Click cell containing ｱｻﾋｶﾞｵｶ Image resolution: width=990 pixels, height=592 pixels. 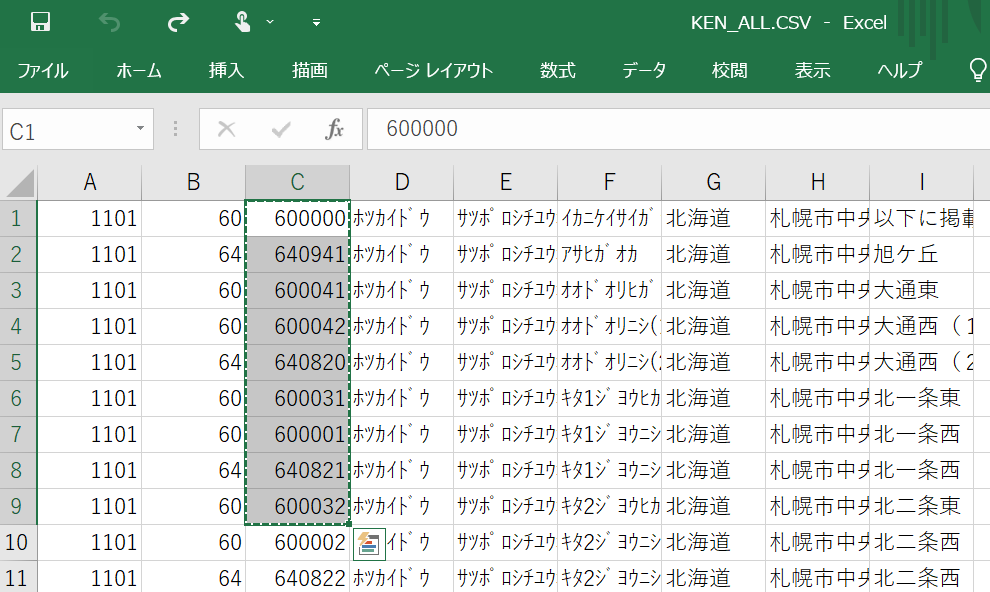(x=609, y=254)
